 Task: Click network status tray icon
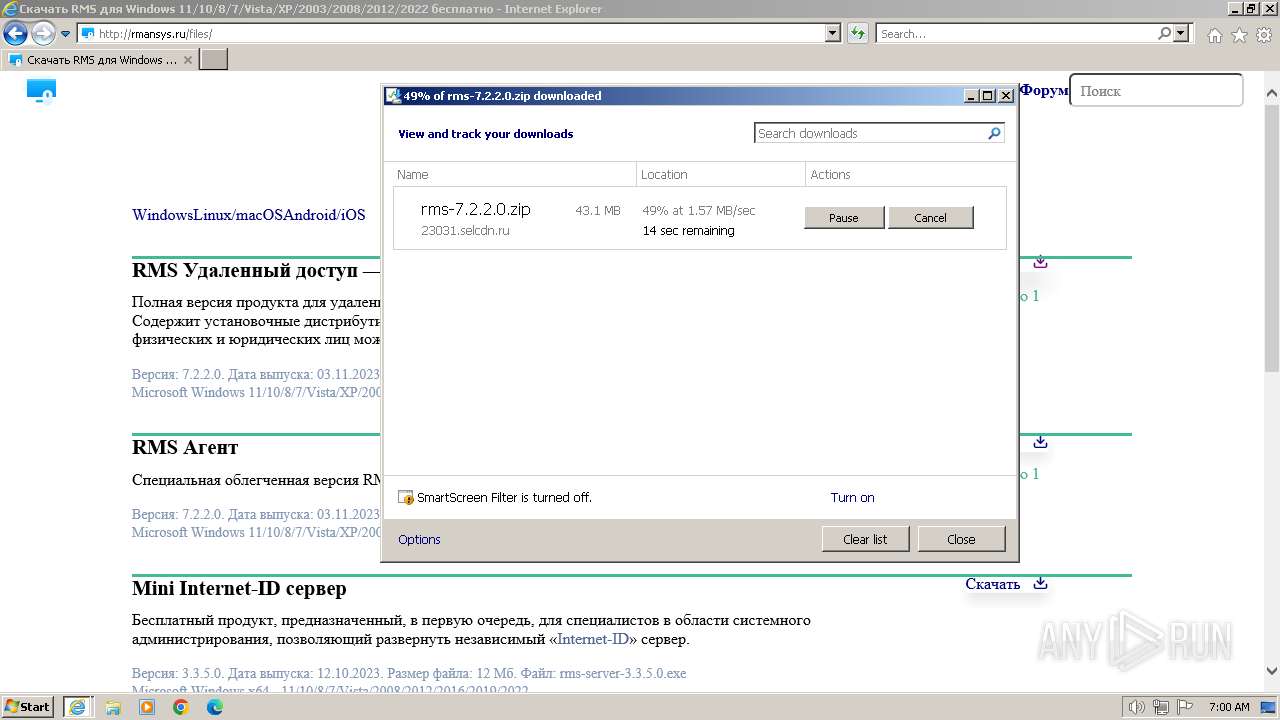[1161, 707]
